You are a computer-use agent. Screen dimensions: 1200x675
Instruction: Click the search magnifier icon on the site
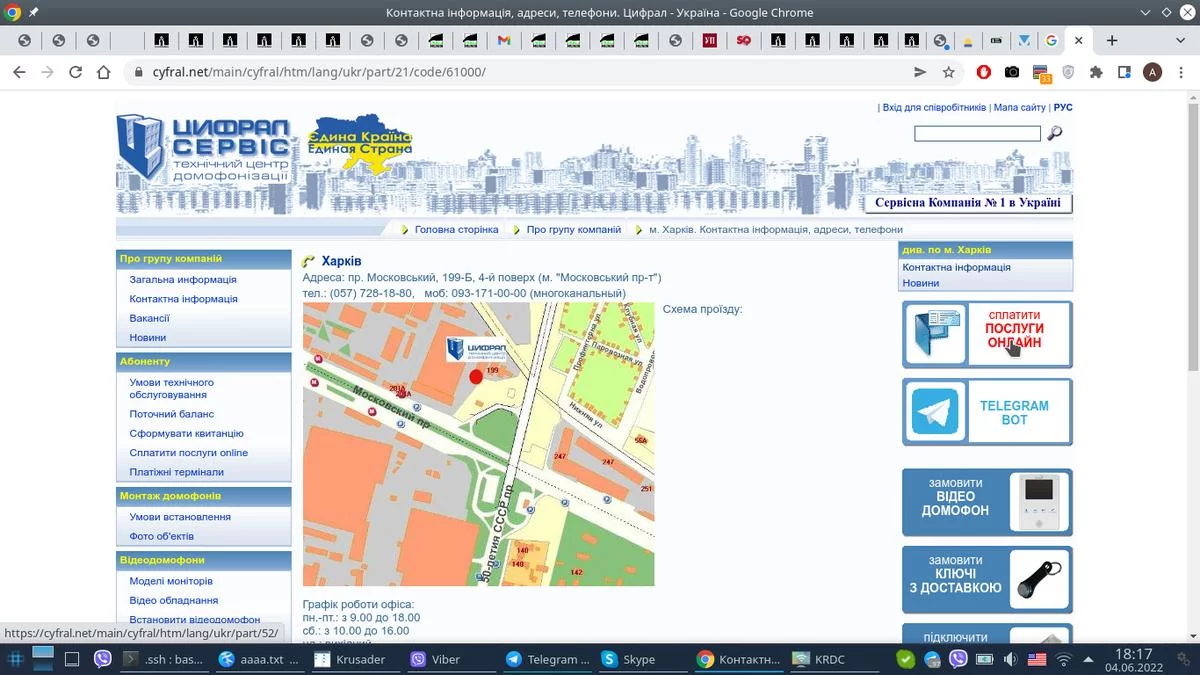click(x=1054, y=133)
